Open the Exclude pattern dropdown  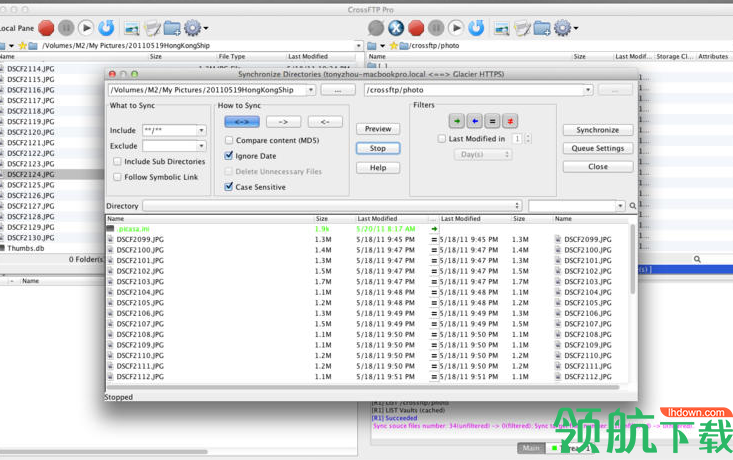(201, 146)
